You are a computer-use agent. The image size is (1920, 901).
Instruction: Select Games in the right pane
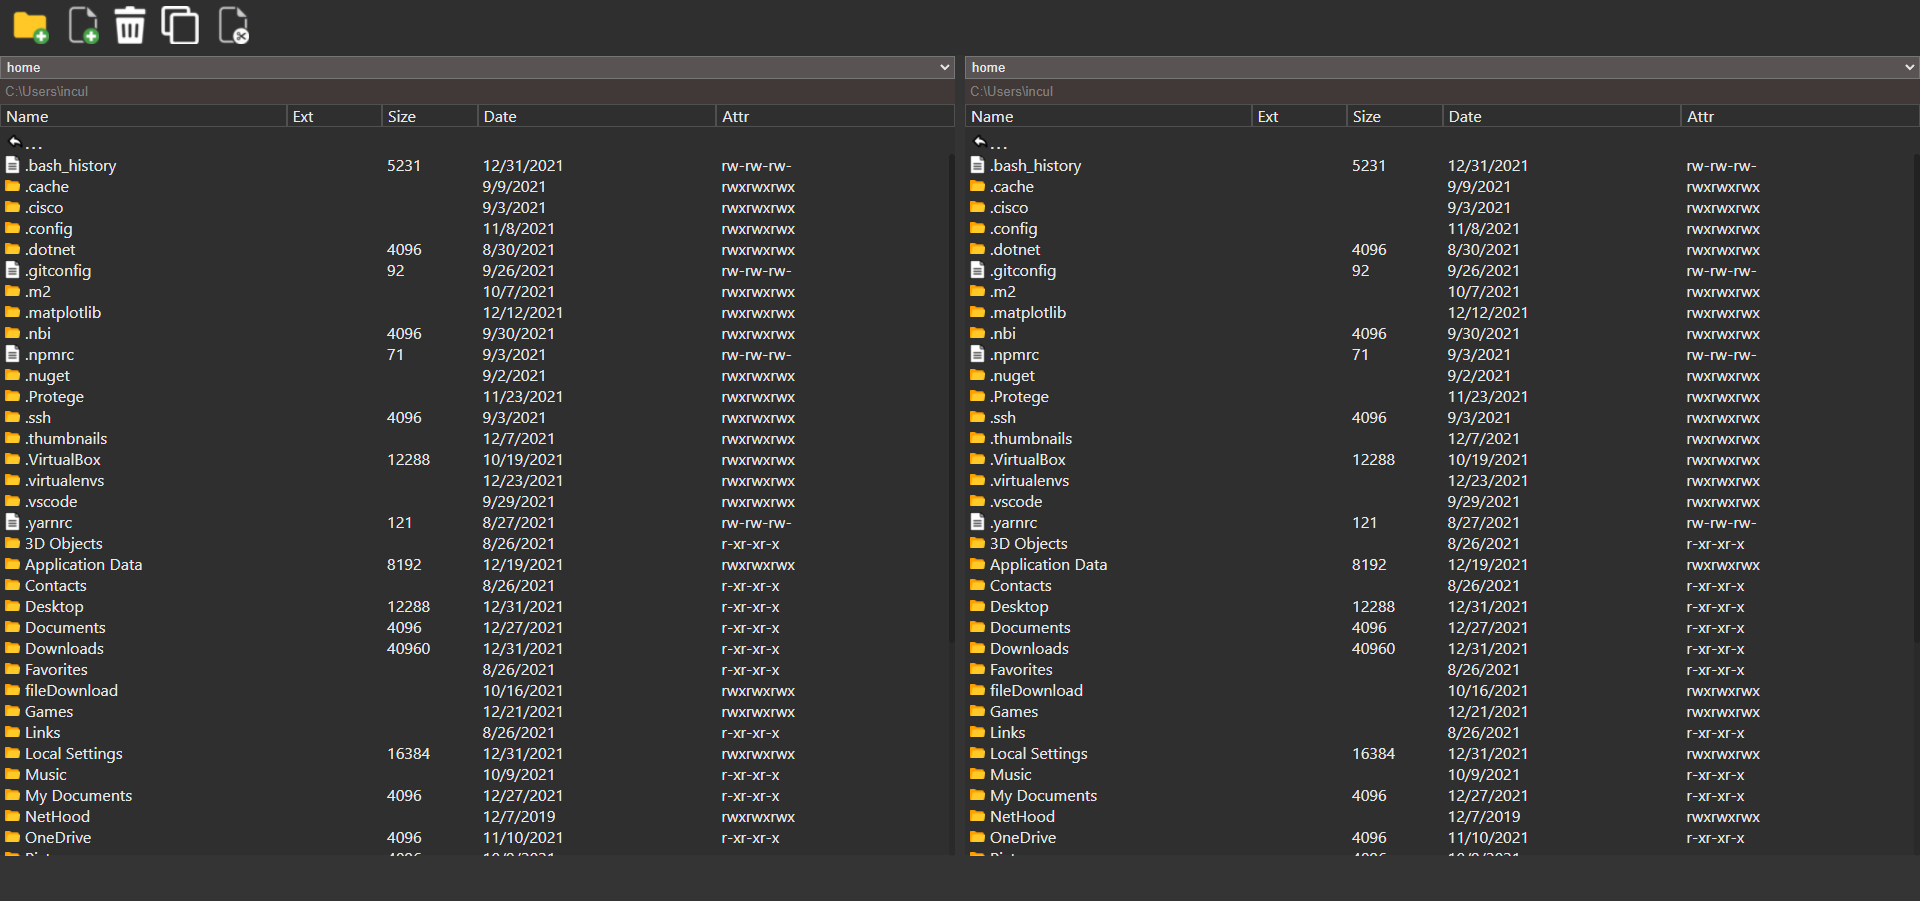point(1014,711)
